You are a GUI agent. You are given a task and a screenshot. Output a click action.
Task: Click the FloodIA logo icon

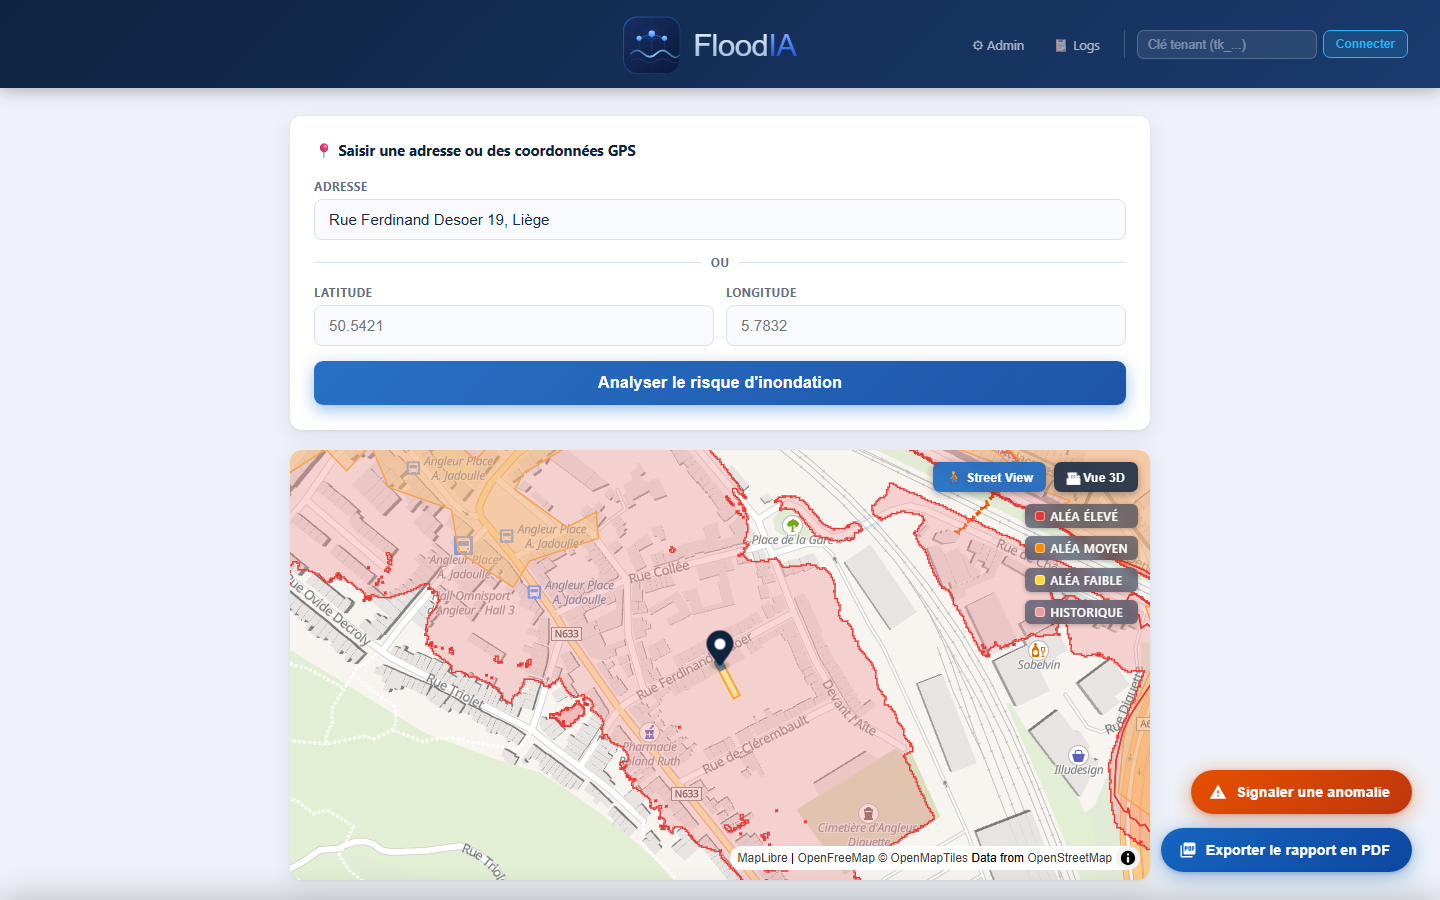[652, 45]
